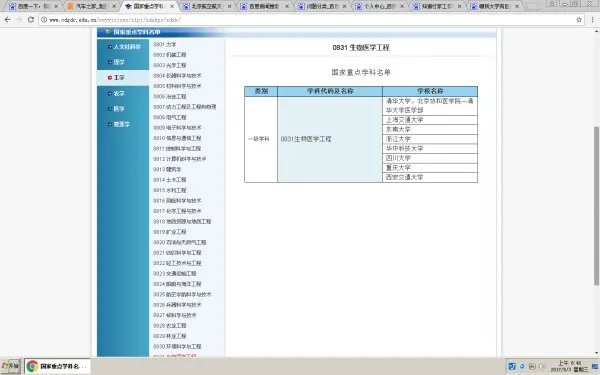
Task: Click 上海交通大学 table cell
Action: pyautogui.click(x=430, y=120)
